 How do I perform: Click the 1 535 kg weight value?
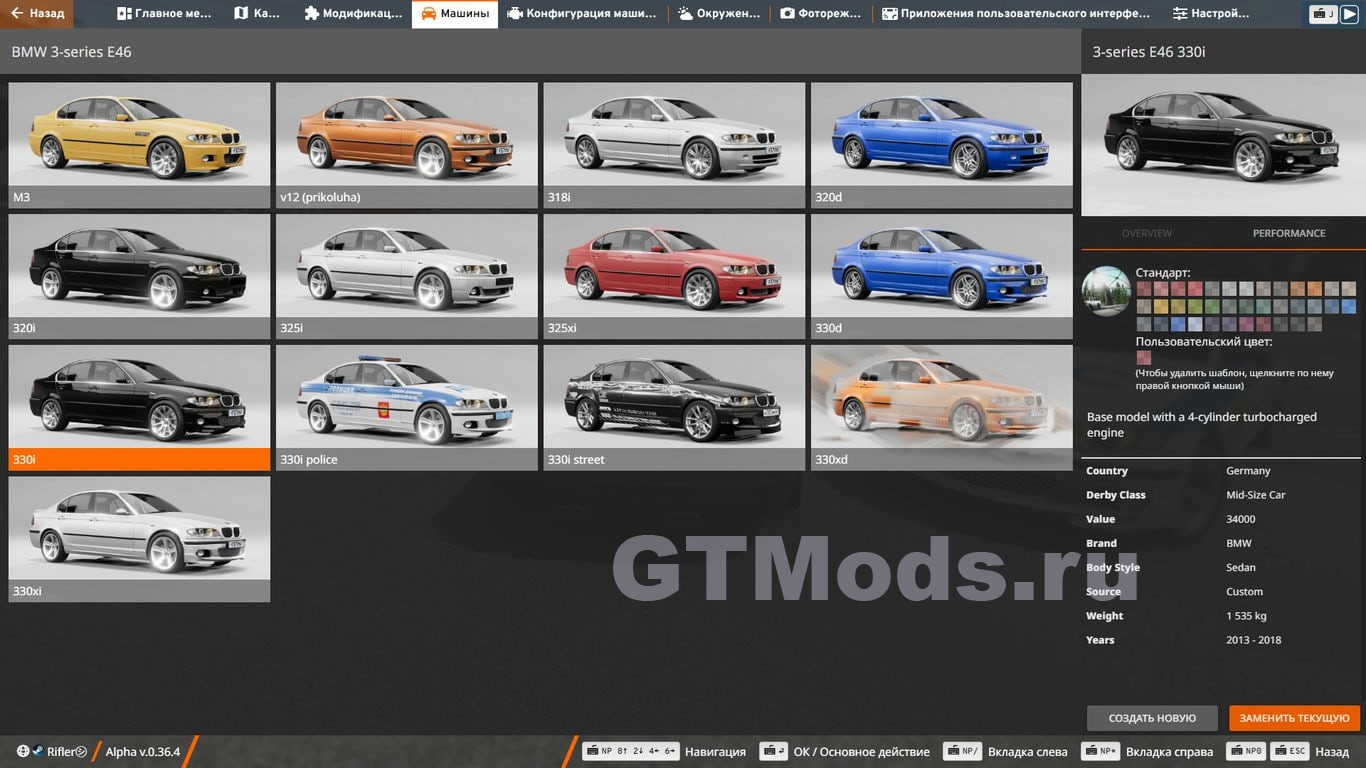(1246, 616)
